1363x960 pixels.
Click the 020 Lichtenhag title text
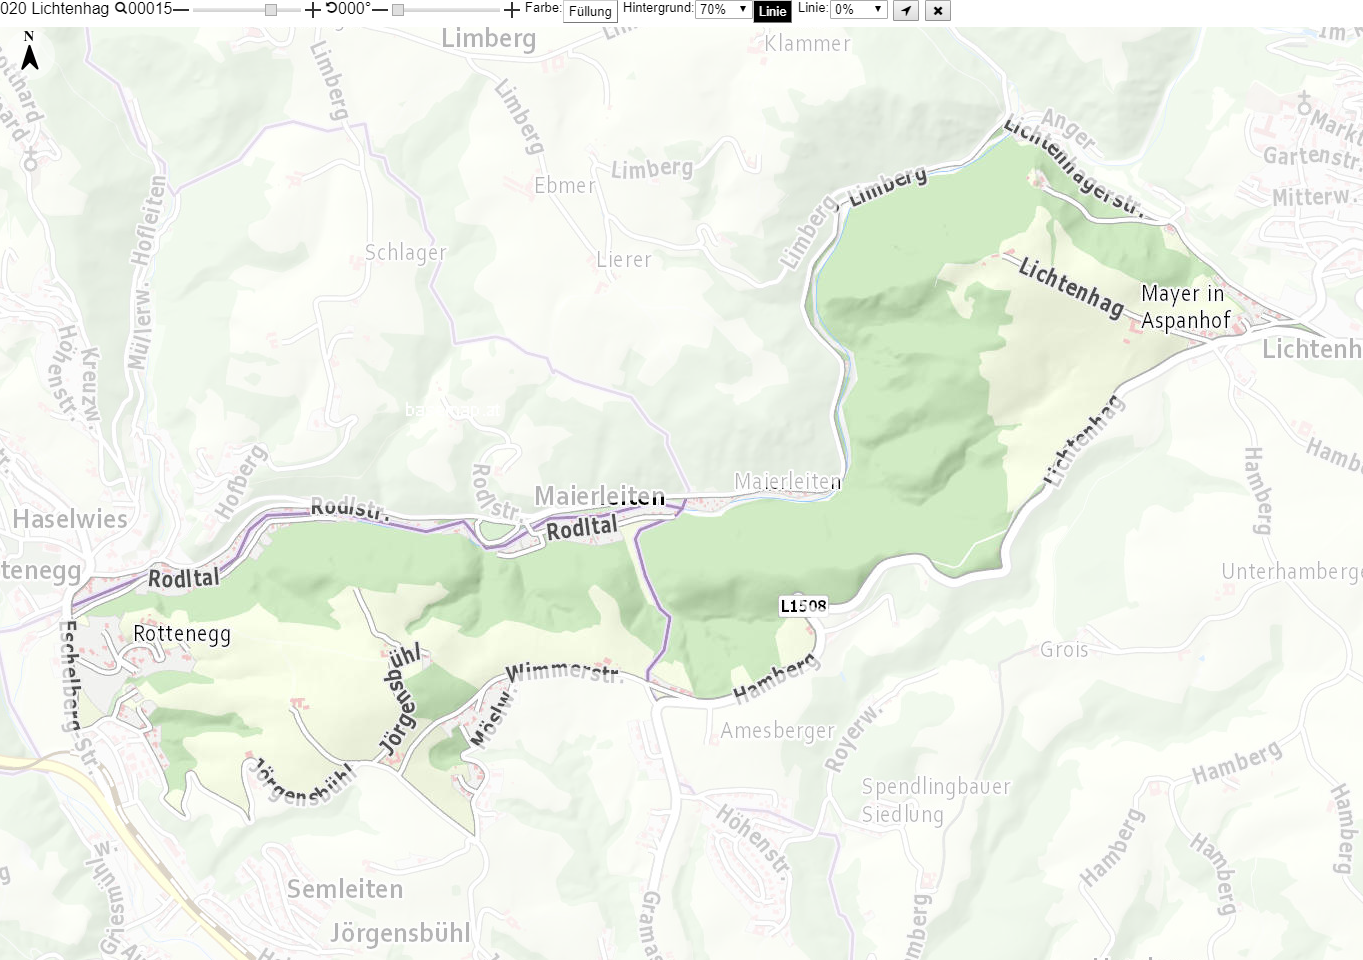[55, 9]
